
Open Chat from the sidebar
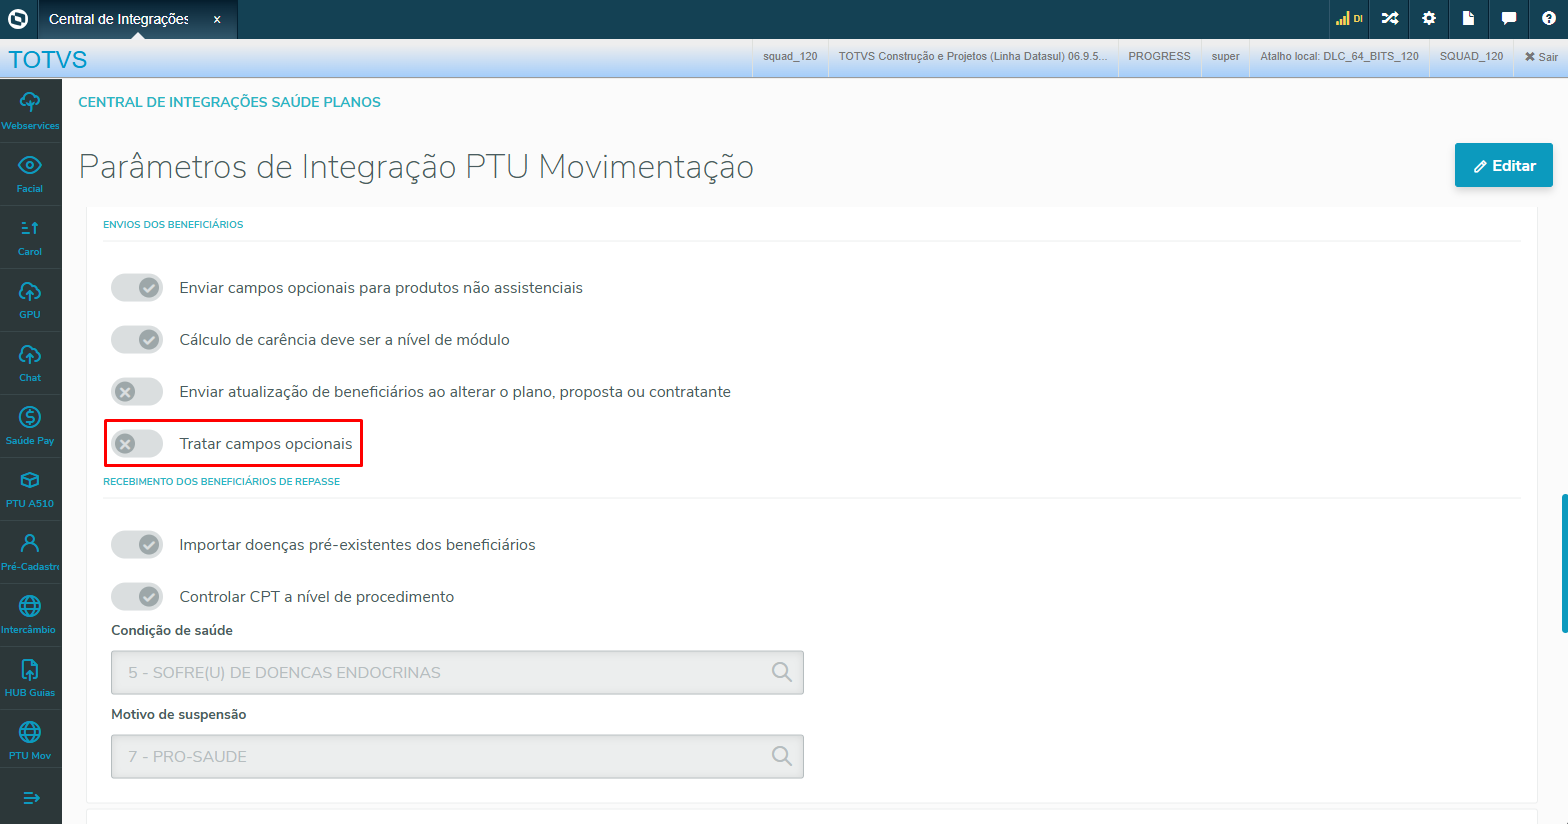point(30,363)
